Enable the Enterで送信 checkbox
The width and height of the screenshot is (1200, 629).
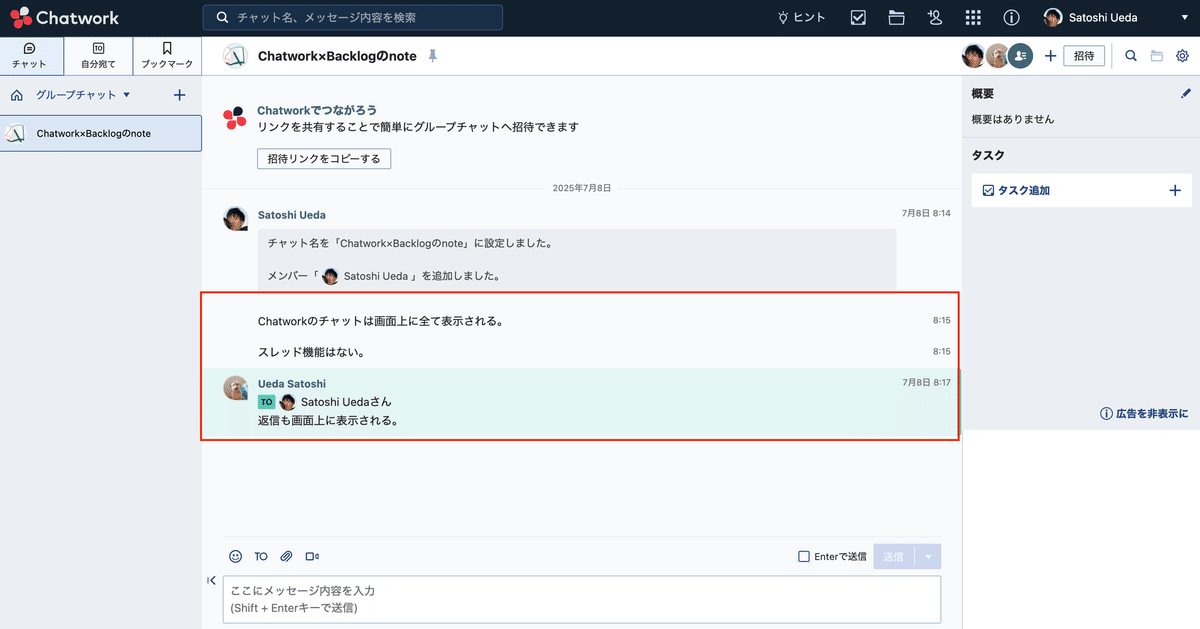click(804, 556)
